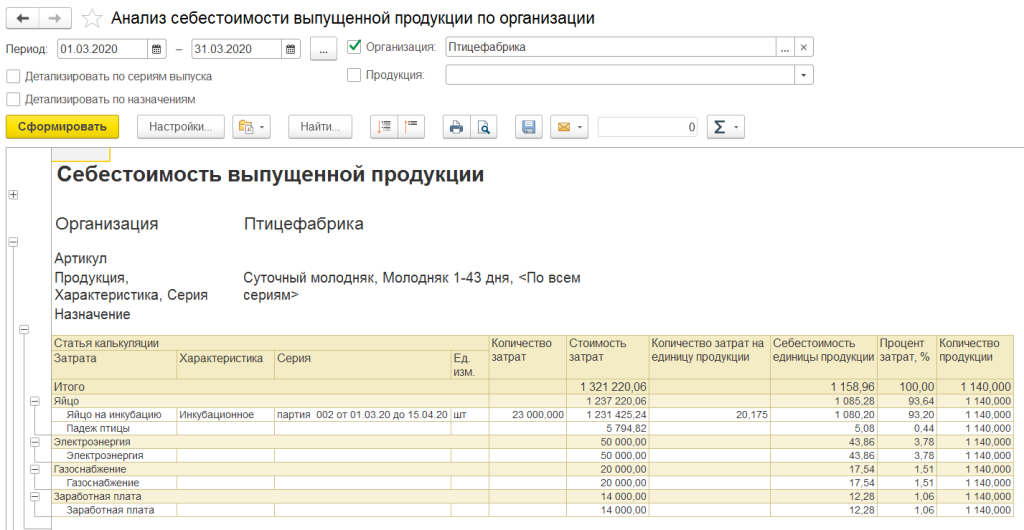
Task: Collapse the Яйцо group in report
Action: 35,400
